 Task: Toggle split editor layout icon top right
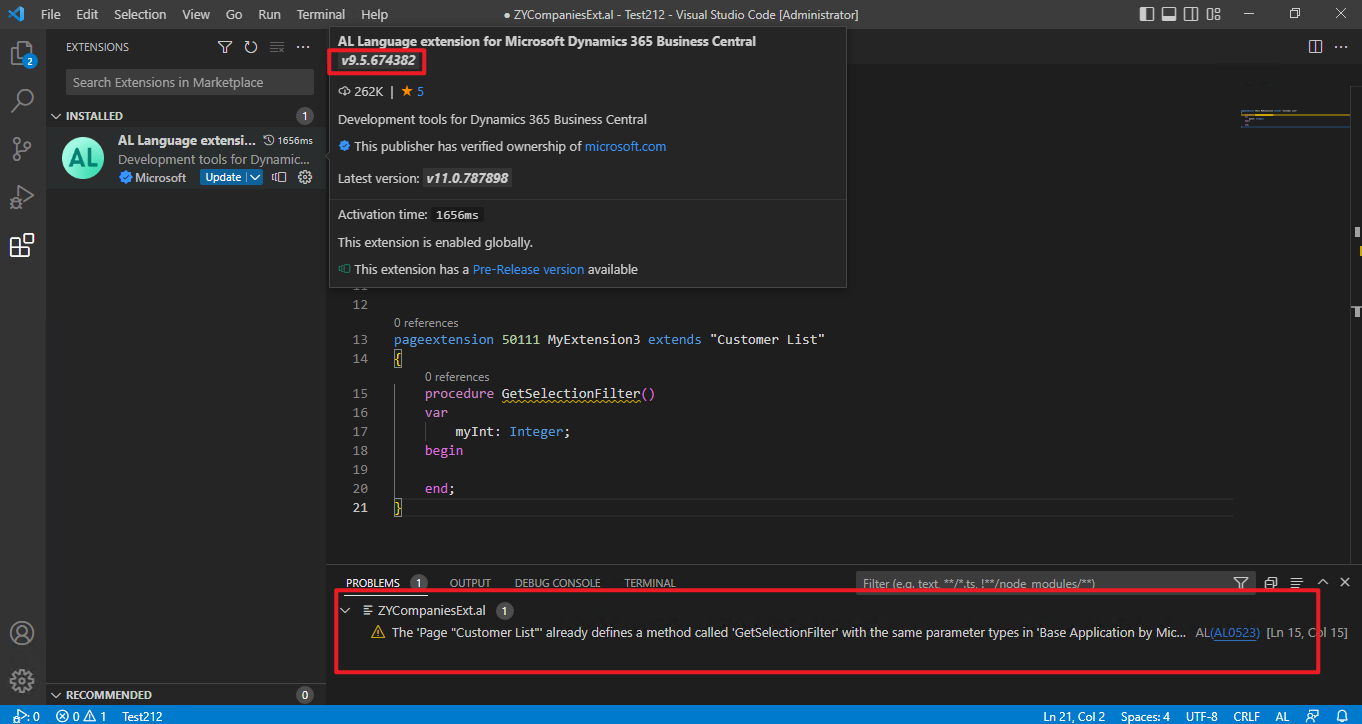[1313, 47]
